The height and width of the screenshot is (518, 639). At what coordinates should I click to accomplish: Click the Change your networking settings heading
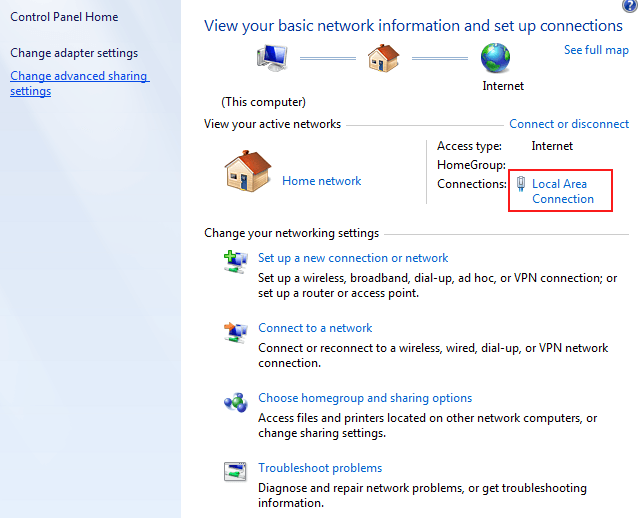click(x=291, y=233)
